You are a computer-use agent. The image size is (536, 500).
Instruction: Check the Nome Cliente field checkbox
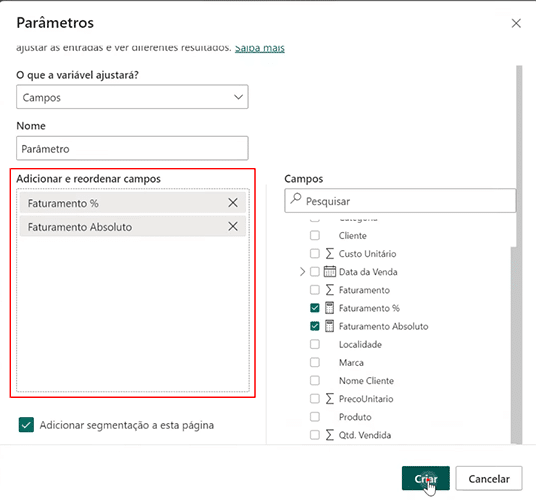(314, 380)
